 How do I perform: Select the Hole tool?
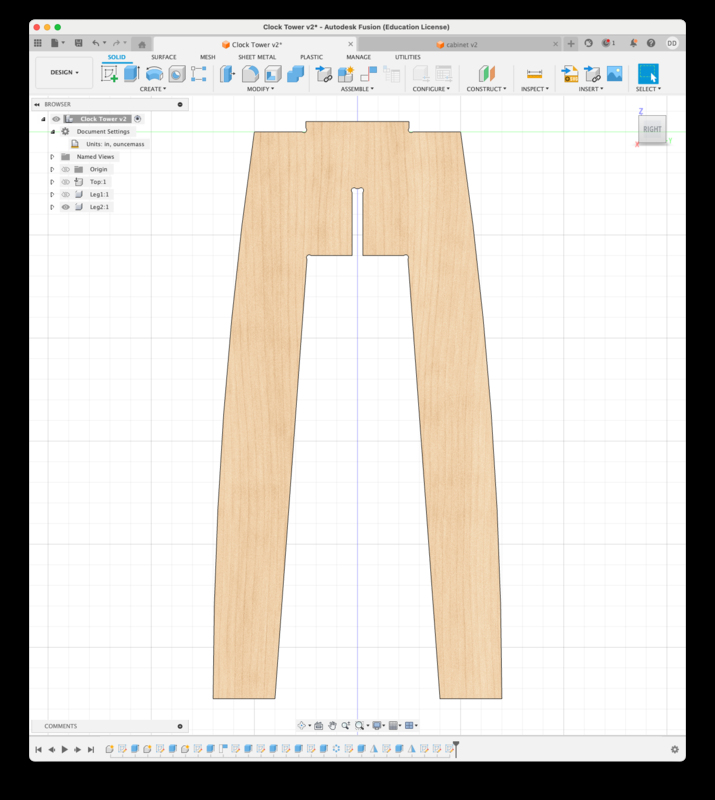click(177, 74)
